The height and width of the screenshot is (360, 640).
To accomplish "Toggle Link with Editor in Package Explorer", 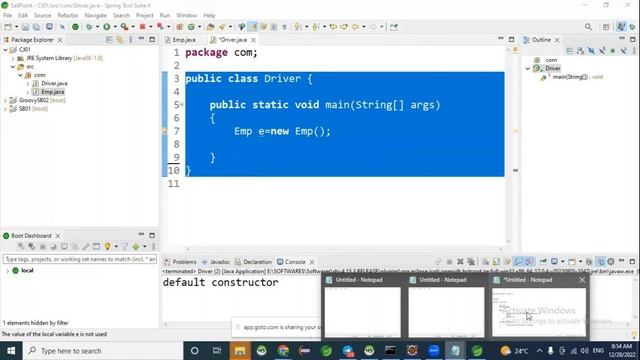I will coord(120,40).
